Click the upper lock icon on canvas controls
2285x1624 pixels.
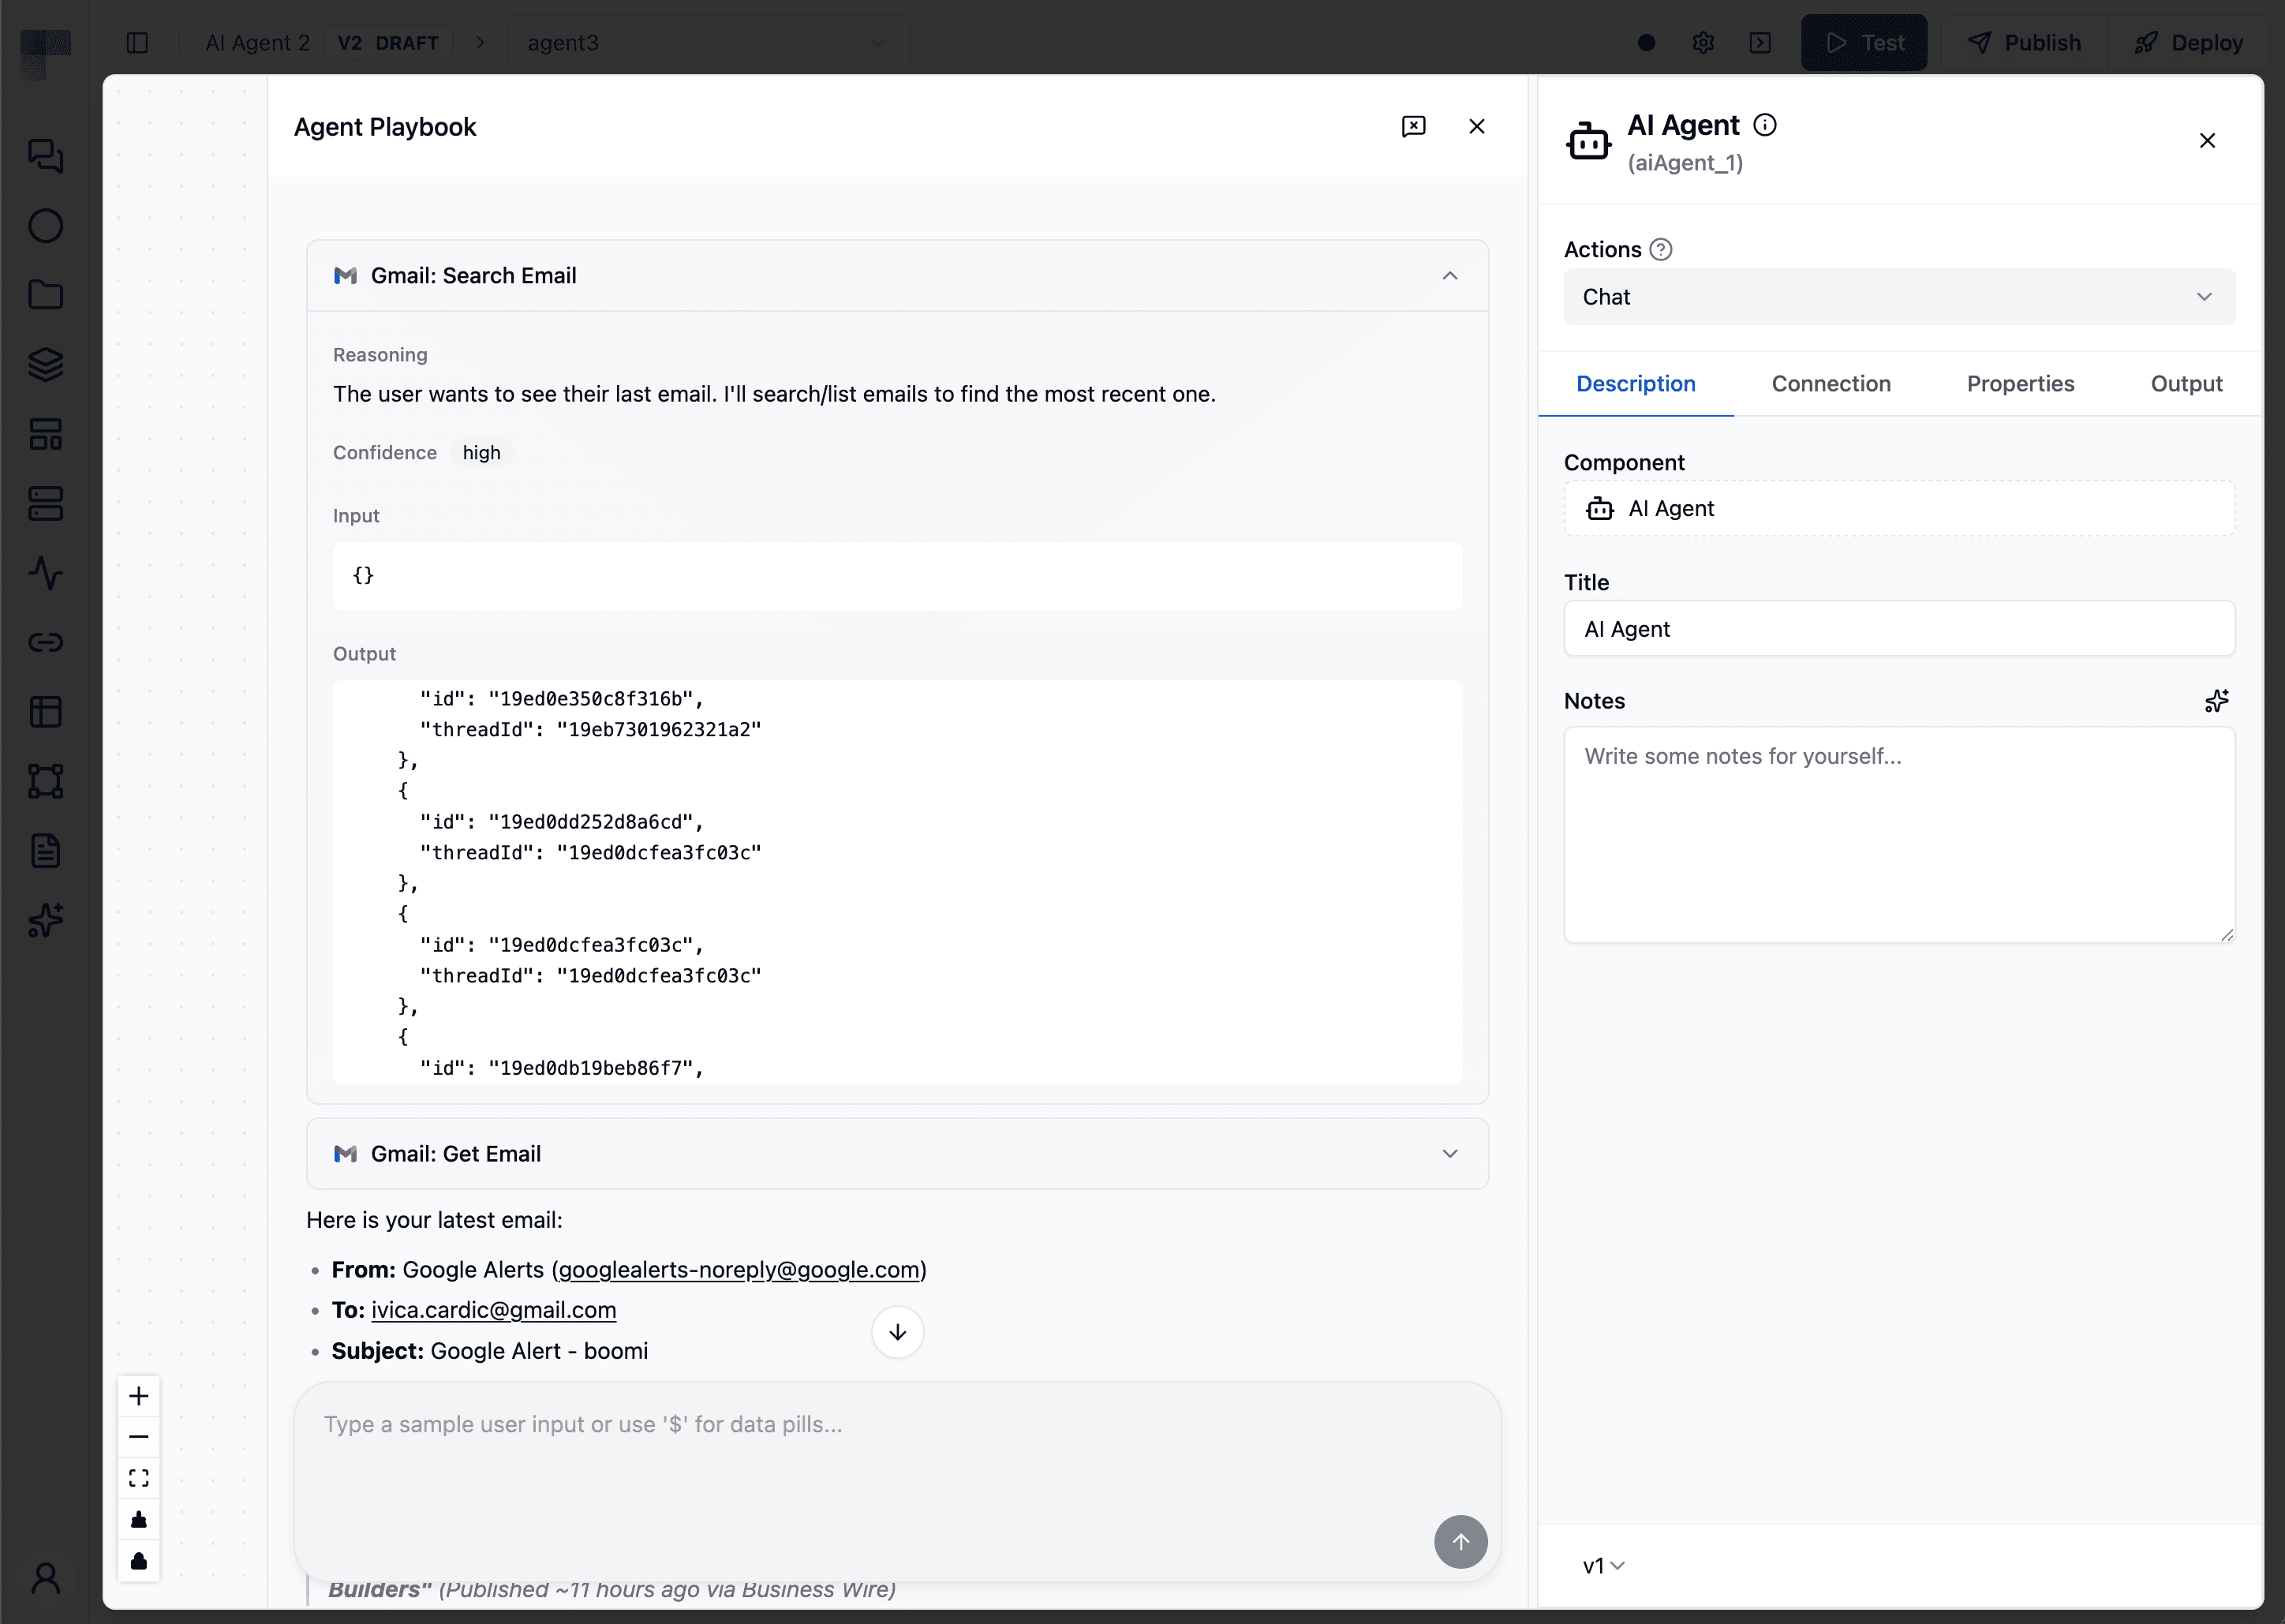click(x=139, y=1520)
